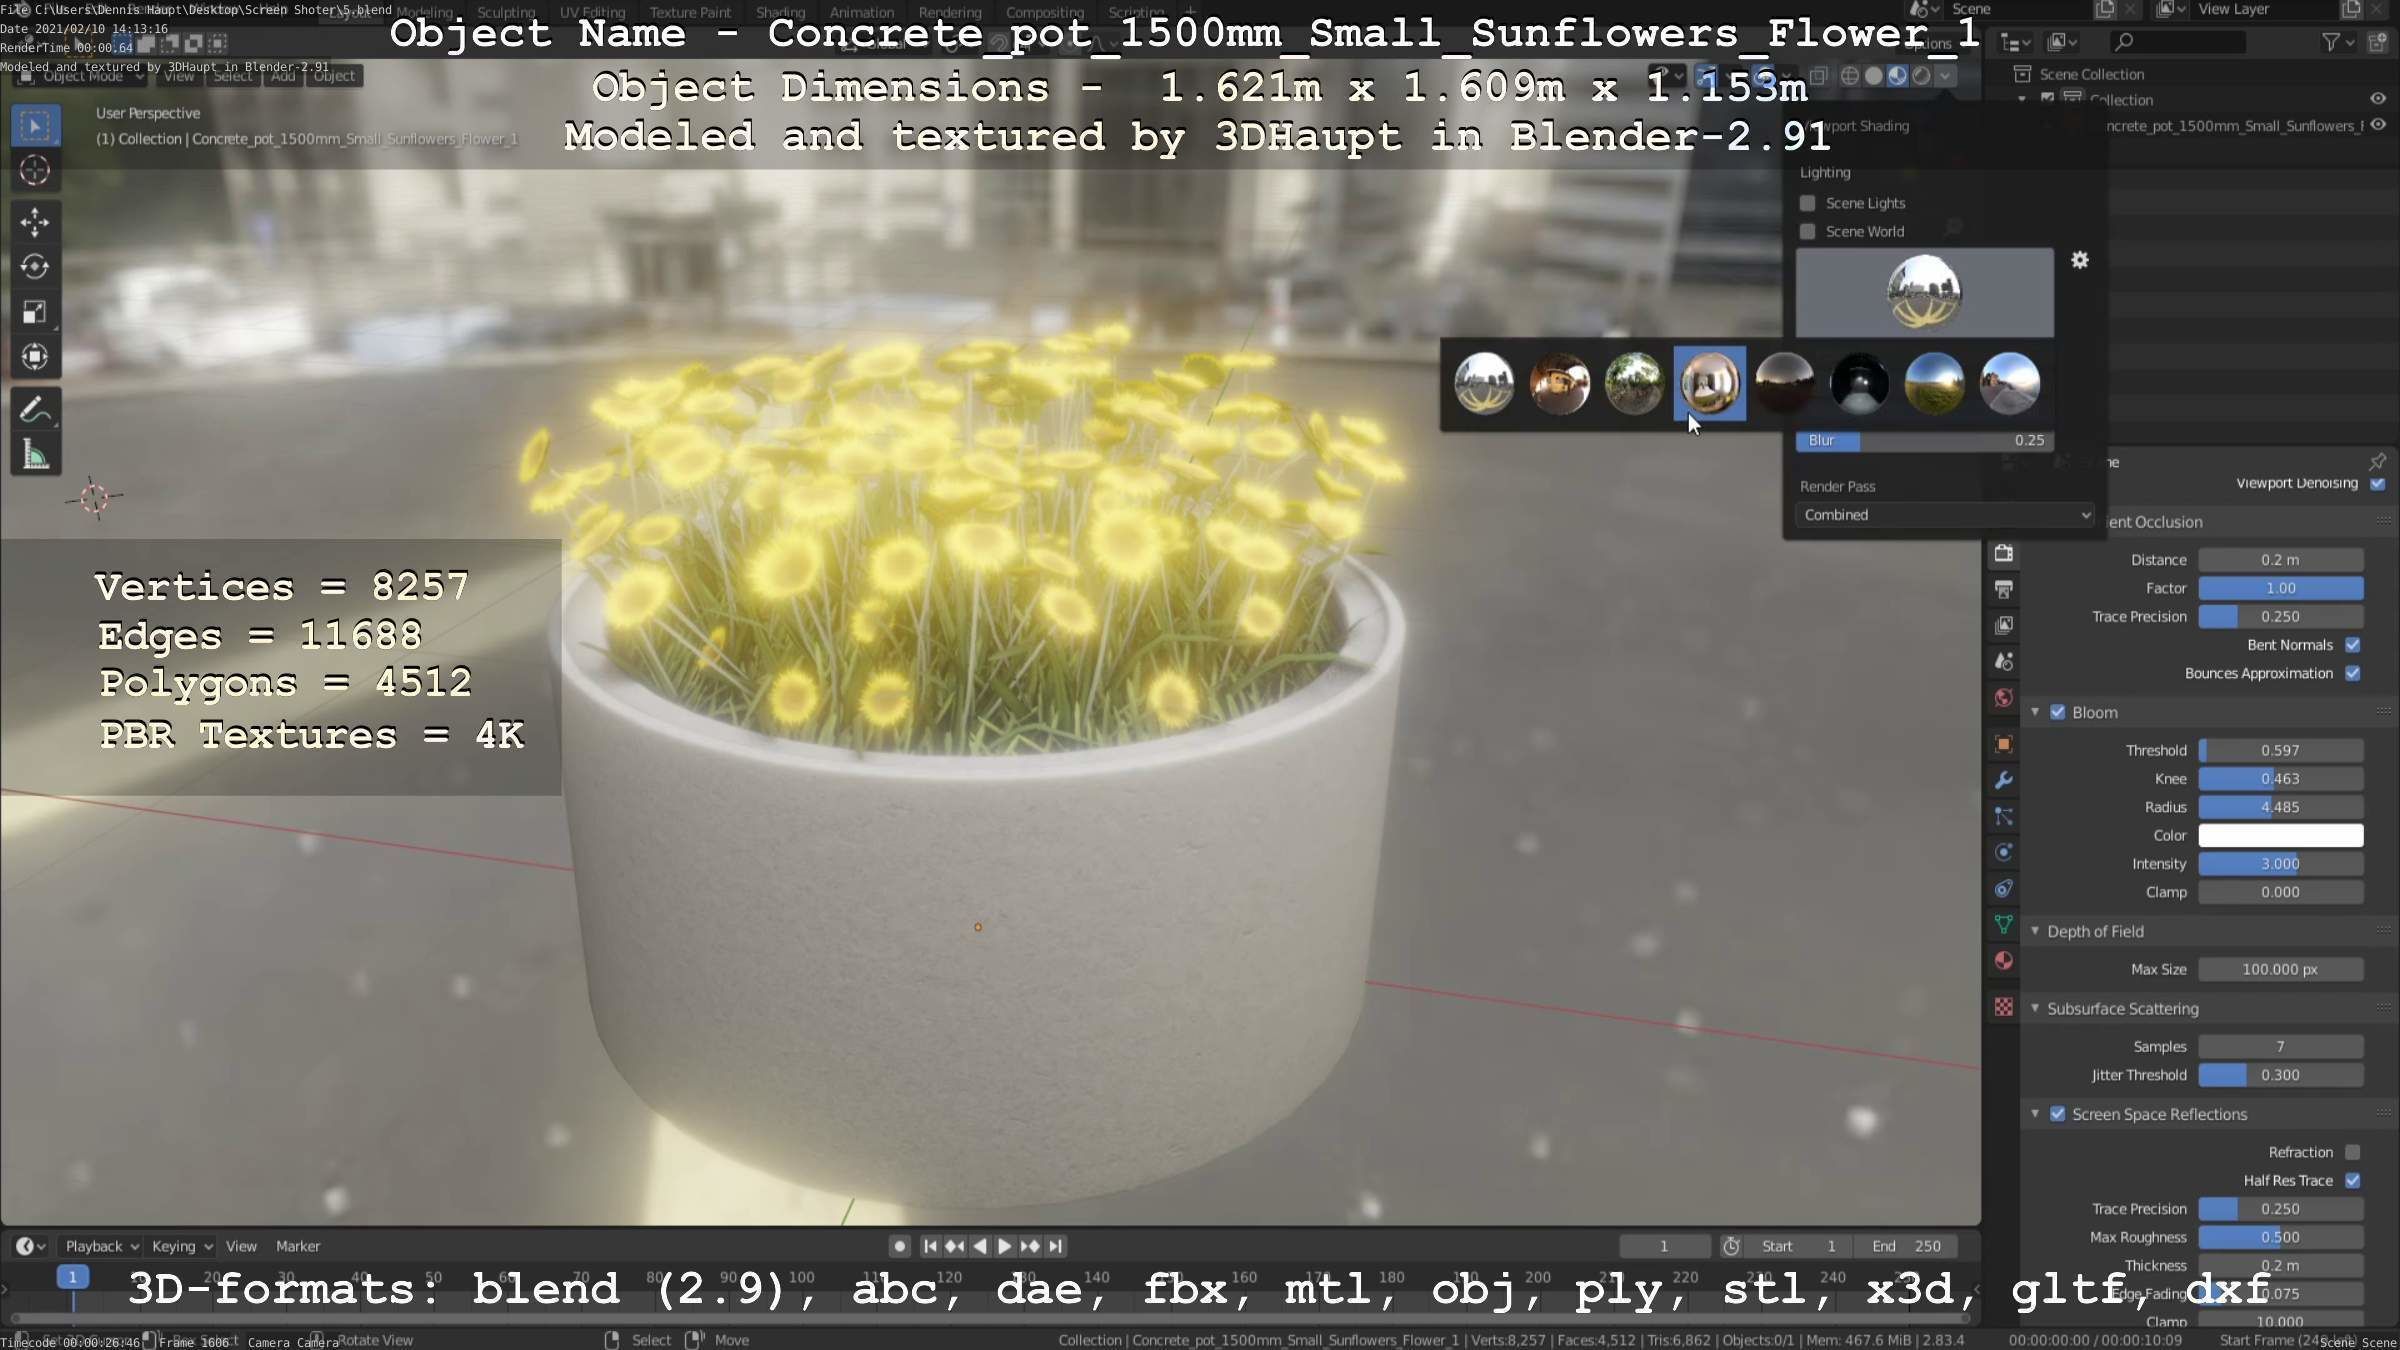
Task: Open Physics properties tab icon
Action: pyautogui.click(x=2003, y=852)
